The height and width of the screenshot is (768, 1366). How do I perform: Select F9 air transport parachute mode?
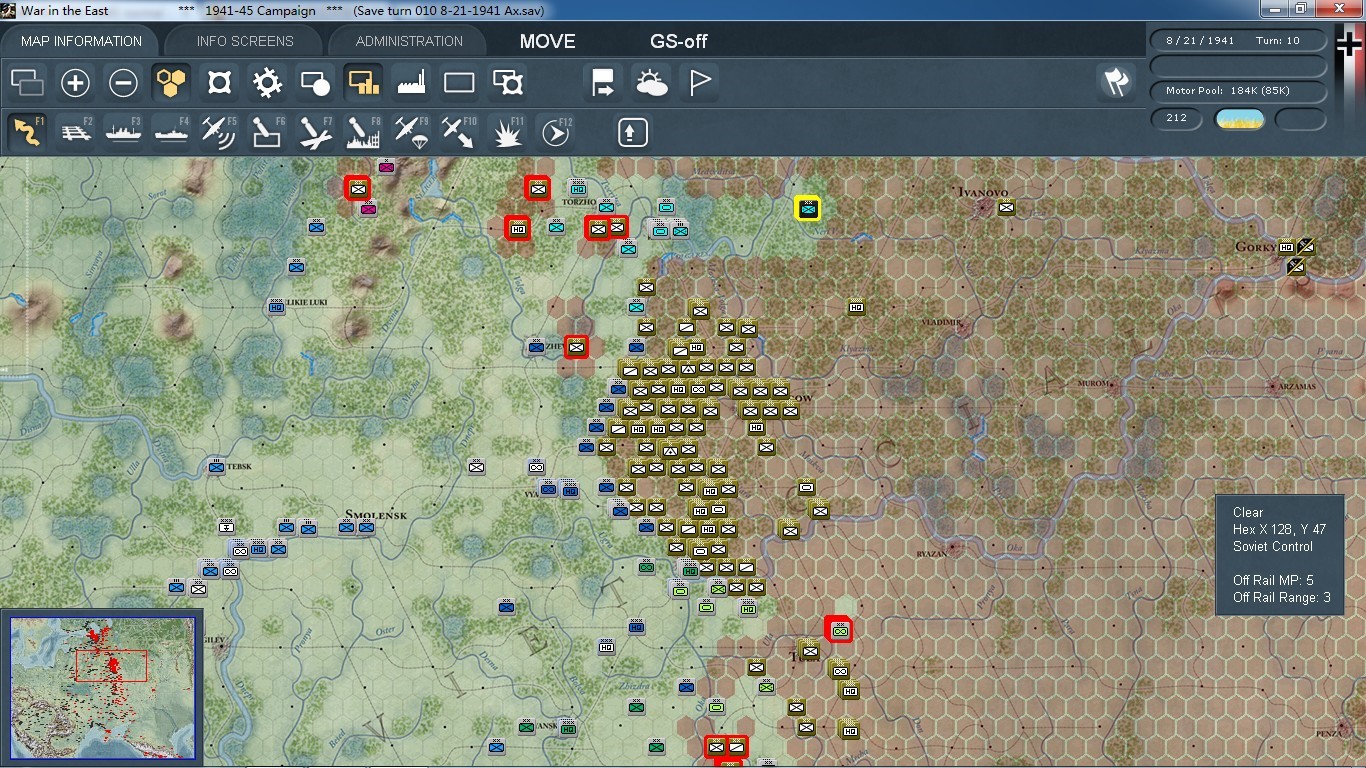click(x=411, y=132)
